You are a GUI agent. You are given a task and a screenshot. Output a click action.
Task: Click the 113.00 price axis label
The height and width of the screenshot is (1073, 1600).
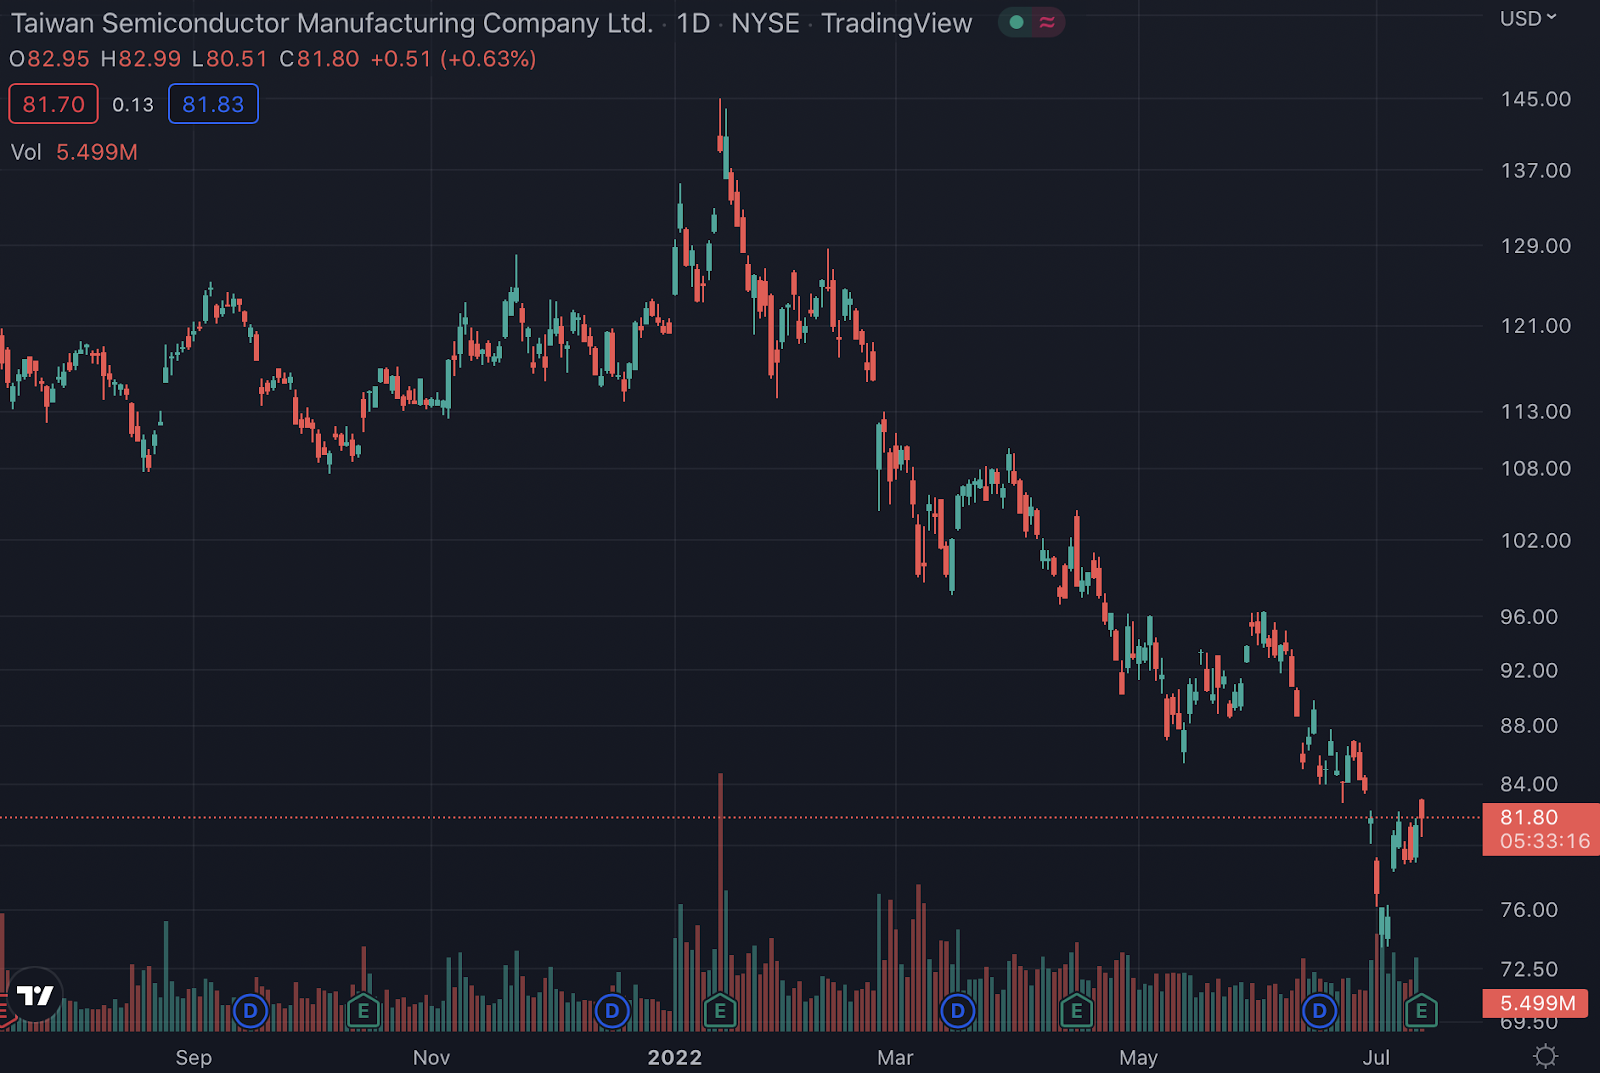click(x=1535, y=411)
